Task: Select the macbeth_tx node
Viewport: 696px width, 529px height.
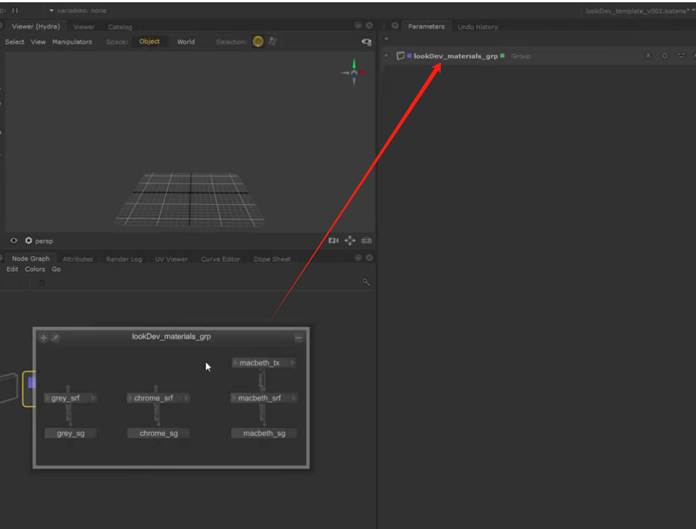Action: coord(262,363)
